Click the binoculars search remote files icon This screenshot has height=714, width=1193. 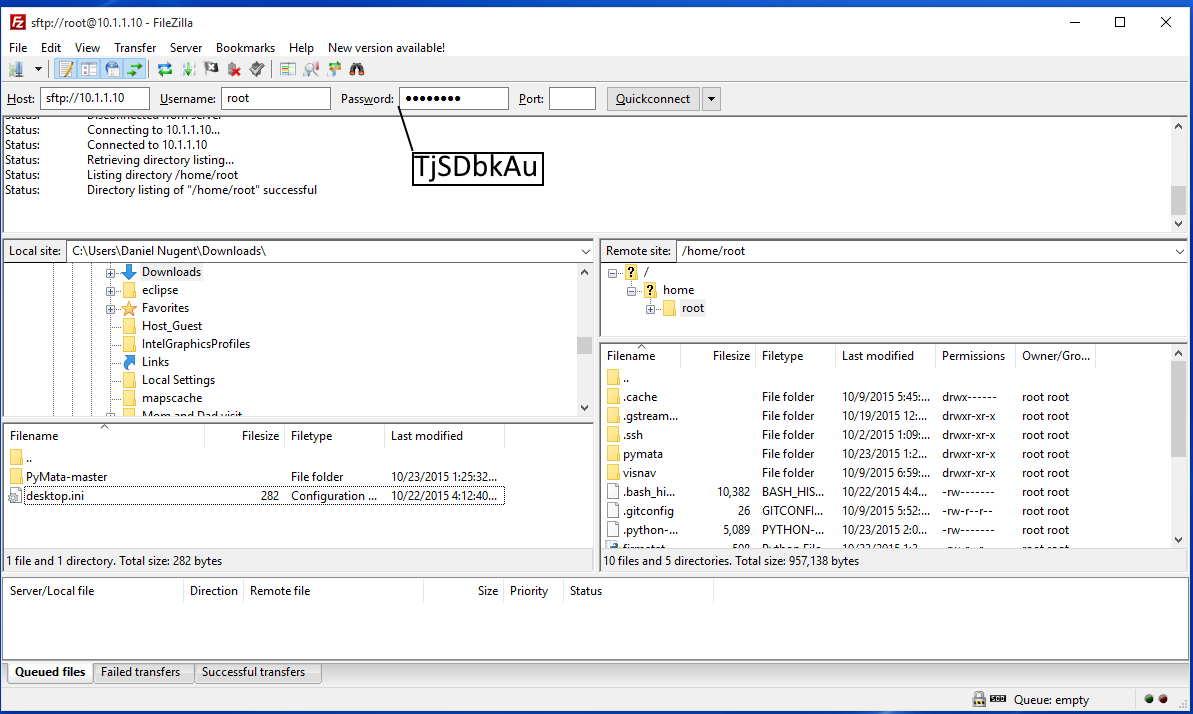[x=357, y=69]
